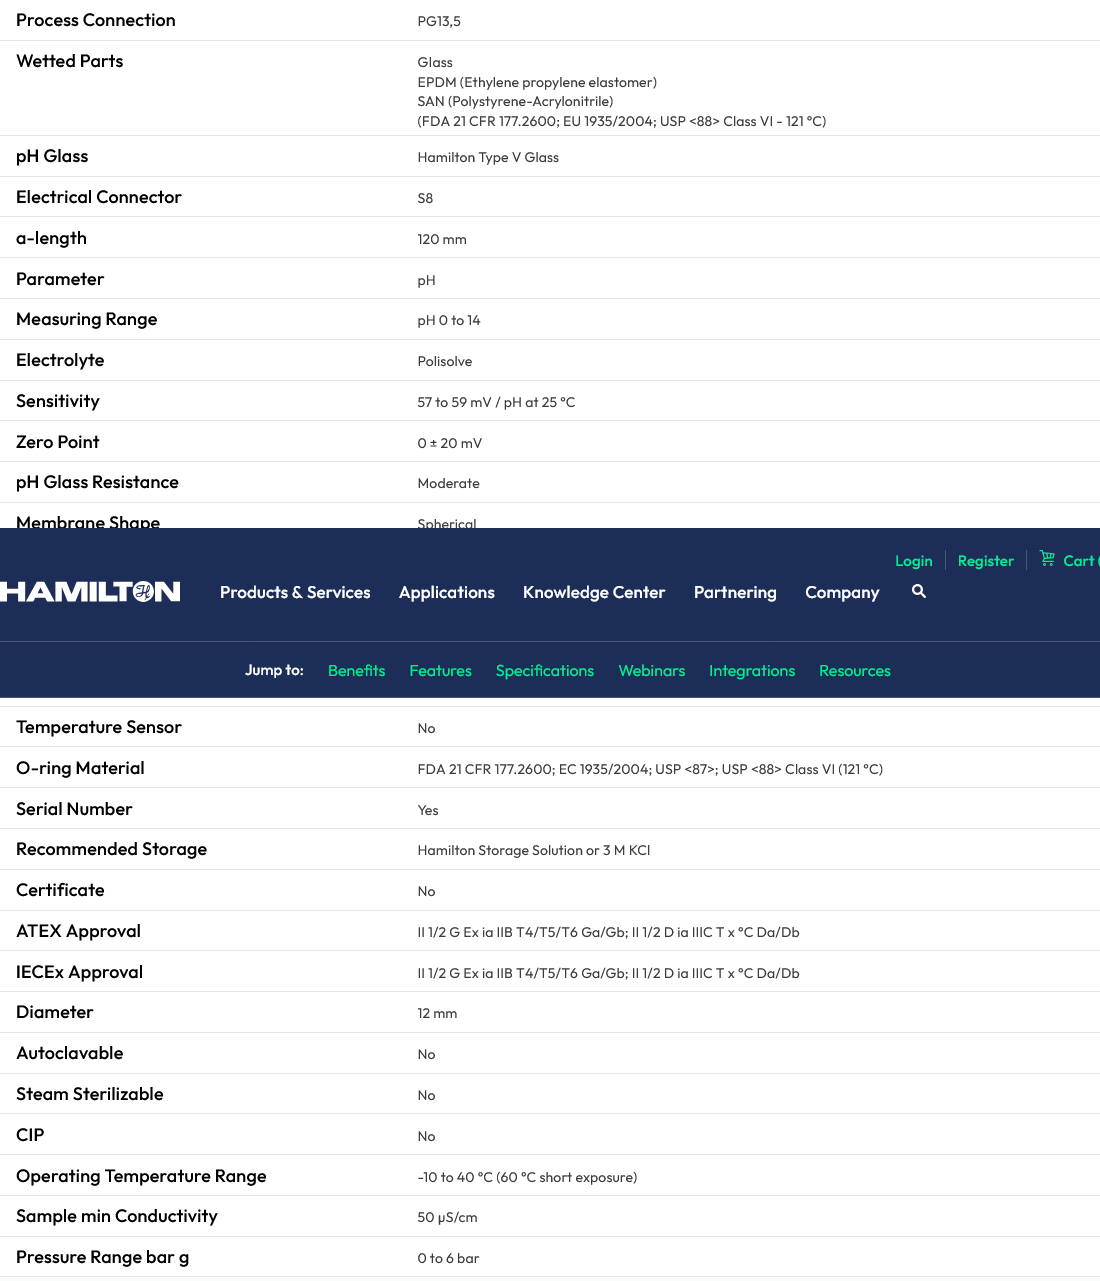The image size is (1100, 1281).
Task: Click the '0 ± 20 mV' zero point value
Action: tap(450, 443)
